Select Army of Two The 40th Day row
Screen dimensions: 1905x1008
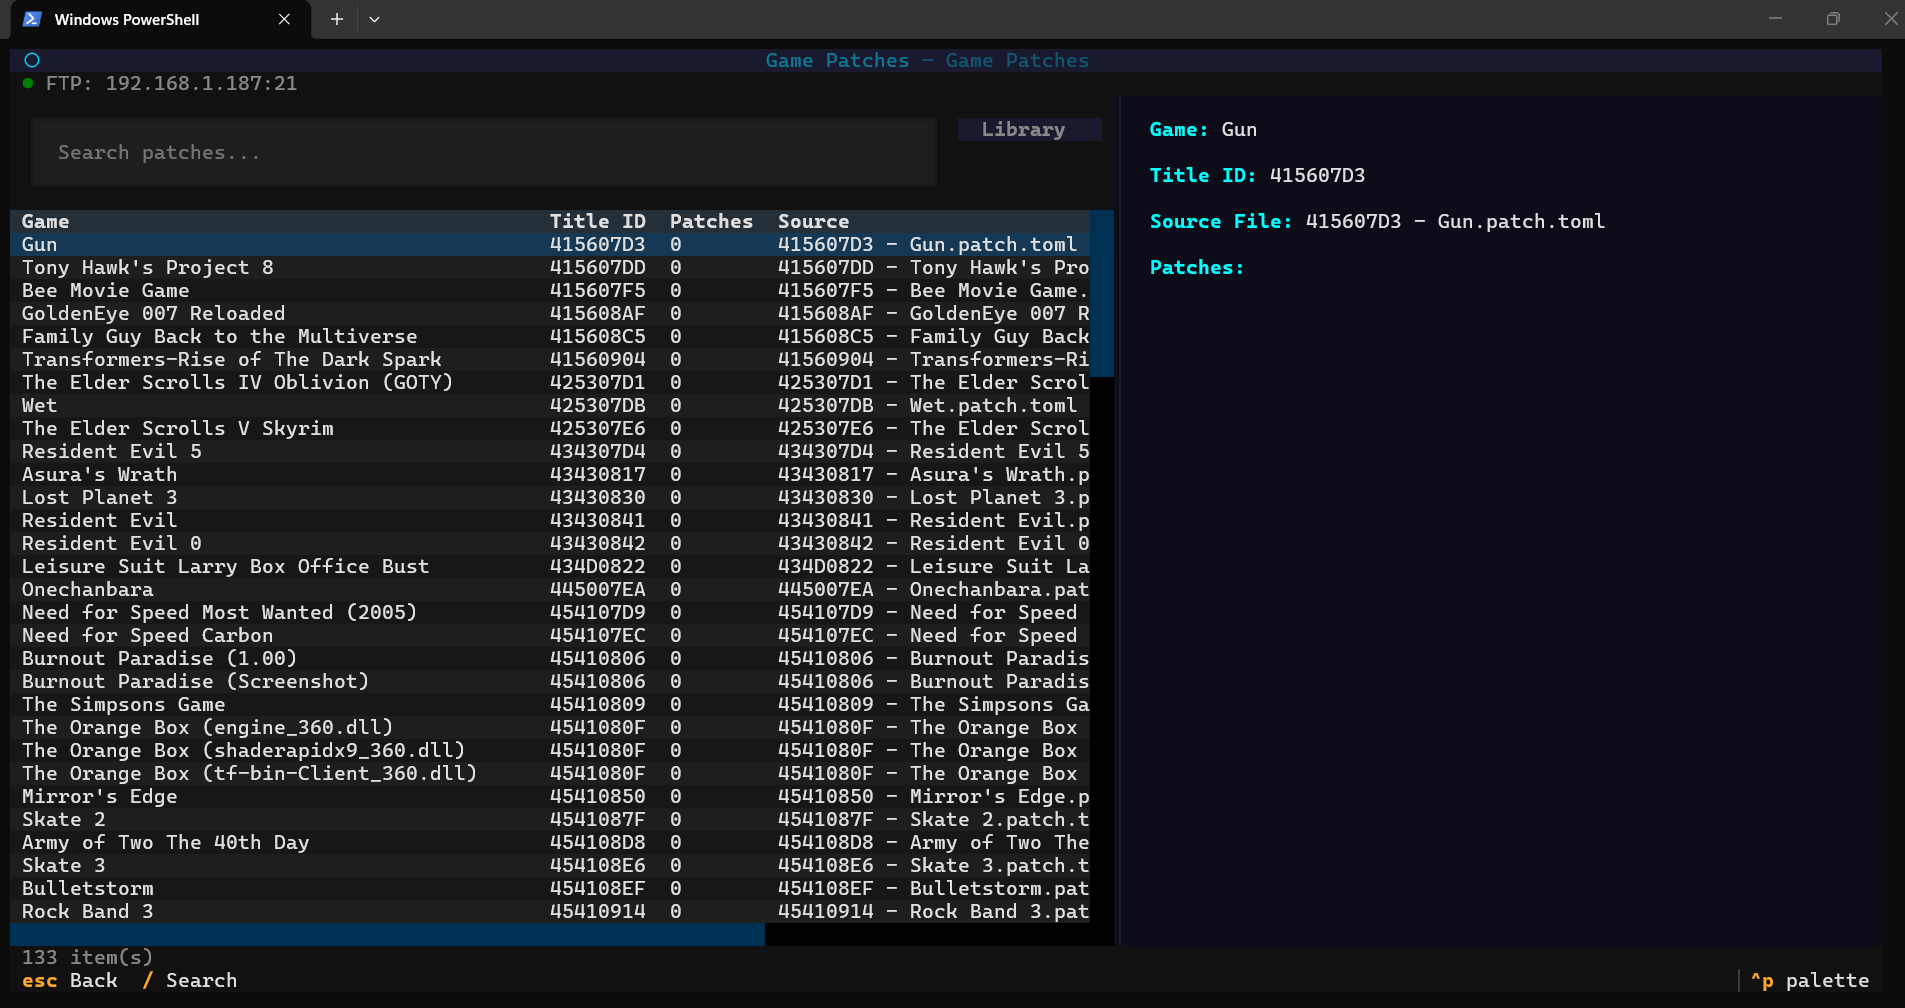550,842
